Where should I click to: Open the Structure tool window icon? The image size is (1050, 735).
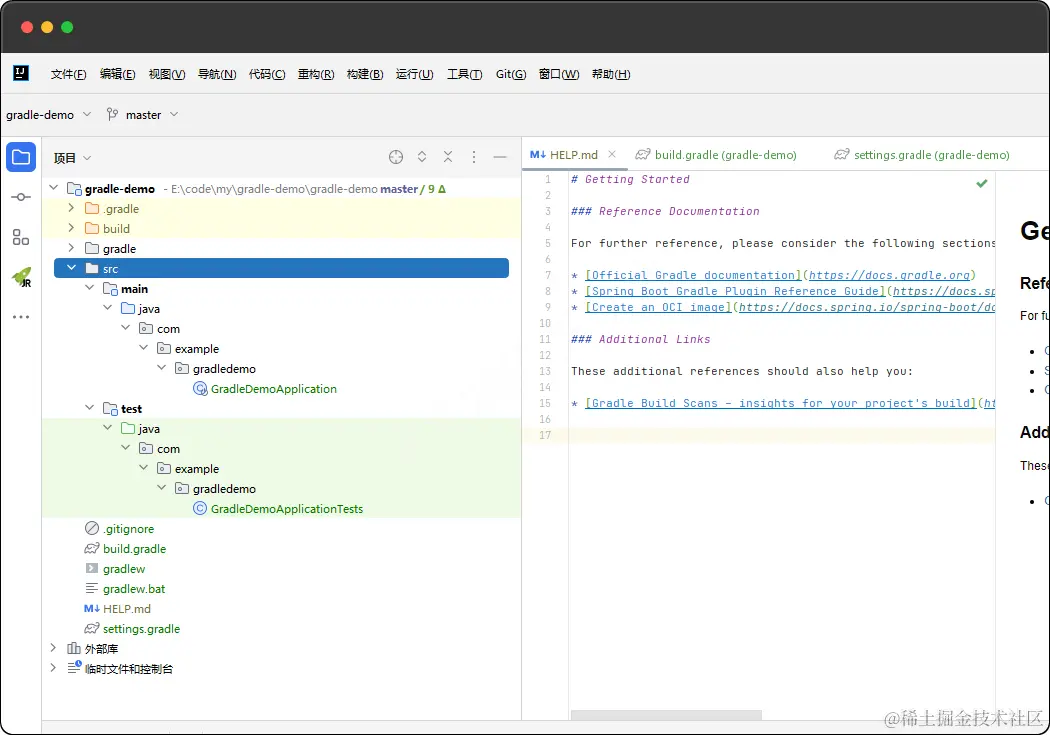click(21, 237)
